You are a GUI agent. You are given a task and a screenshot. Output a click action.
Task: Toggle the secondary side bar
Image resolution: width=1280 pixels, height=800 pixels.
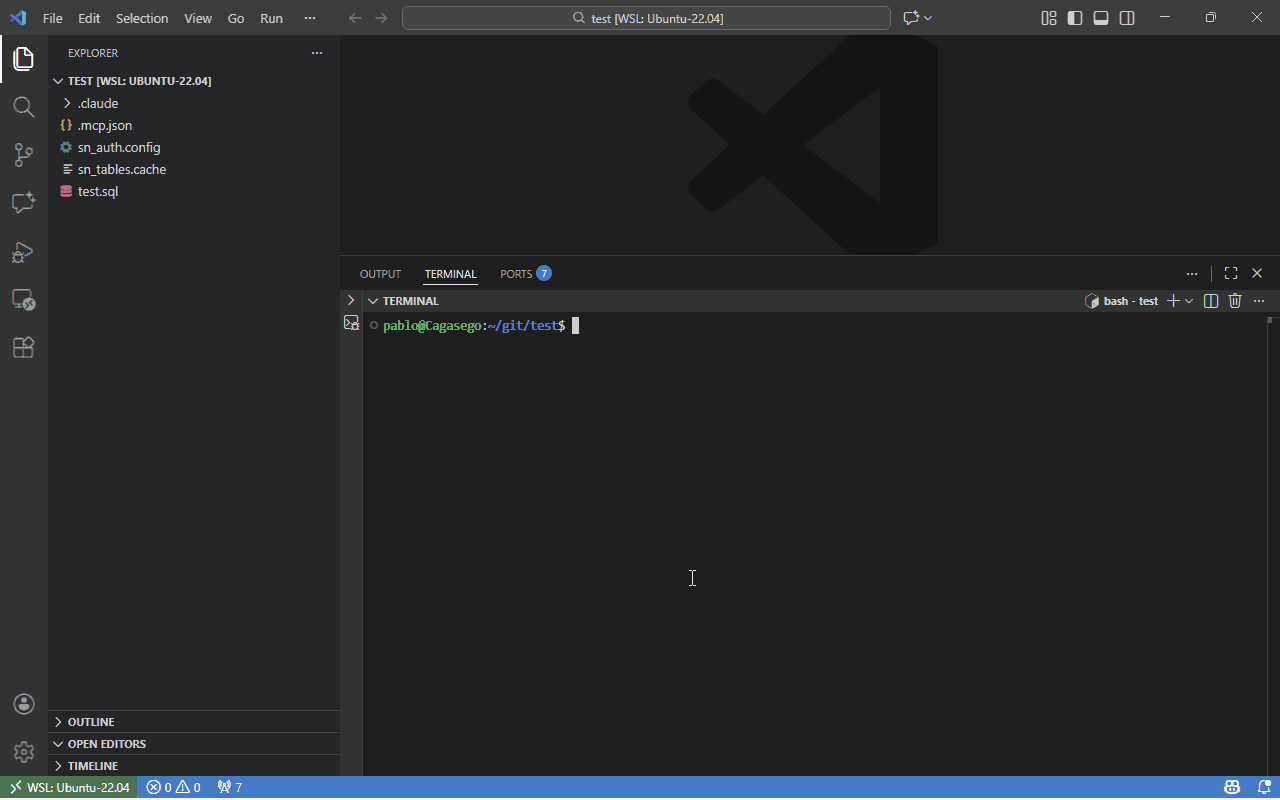pyautogui.click(x=1127, y=18)
